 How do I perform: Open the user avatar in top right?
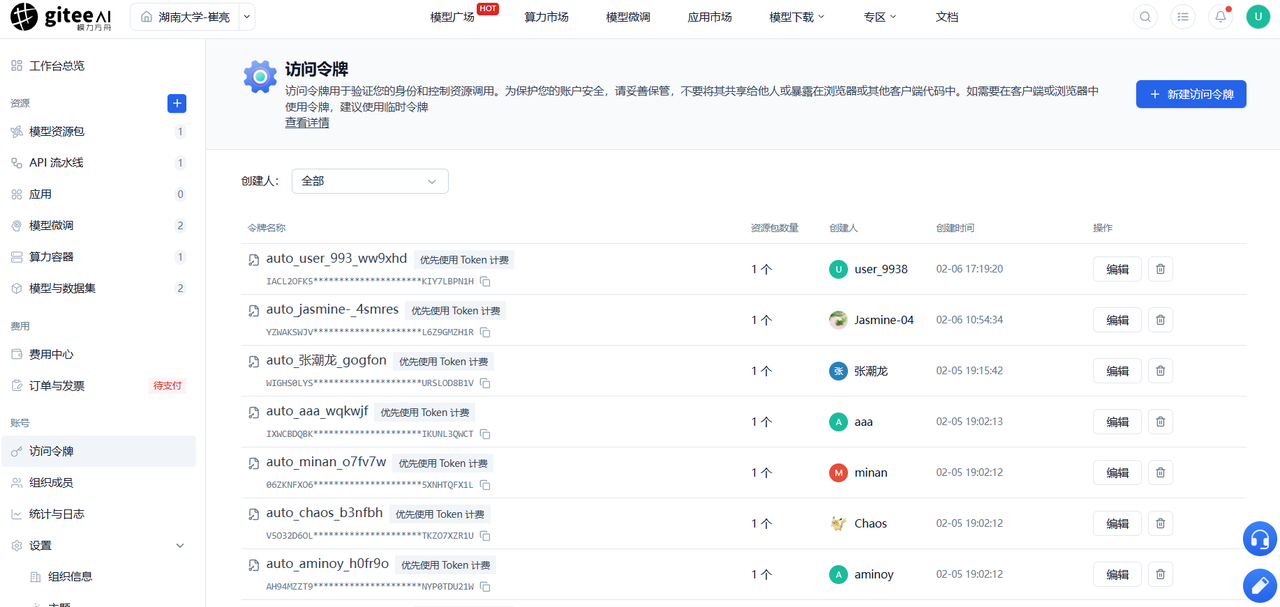1258,17
